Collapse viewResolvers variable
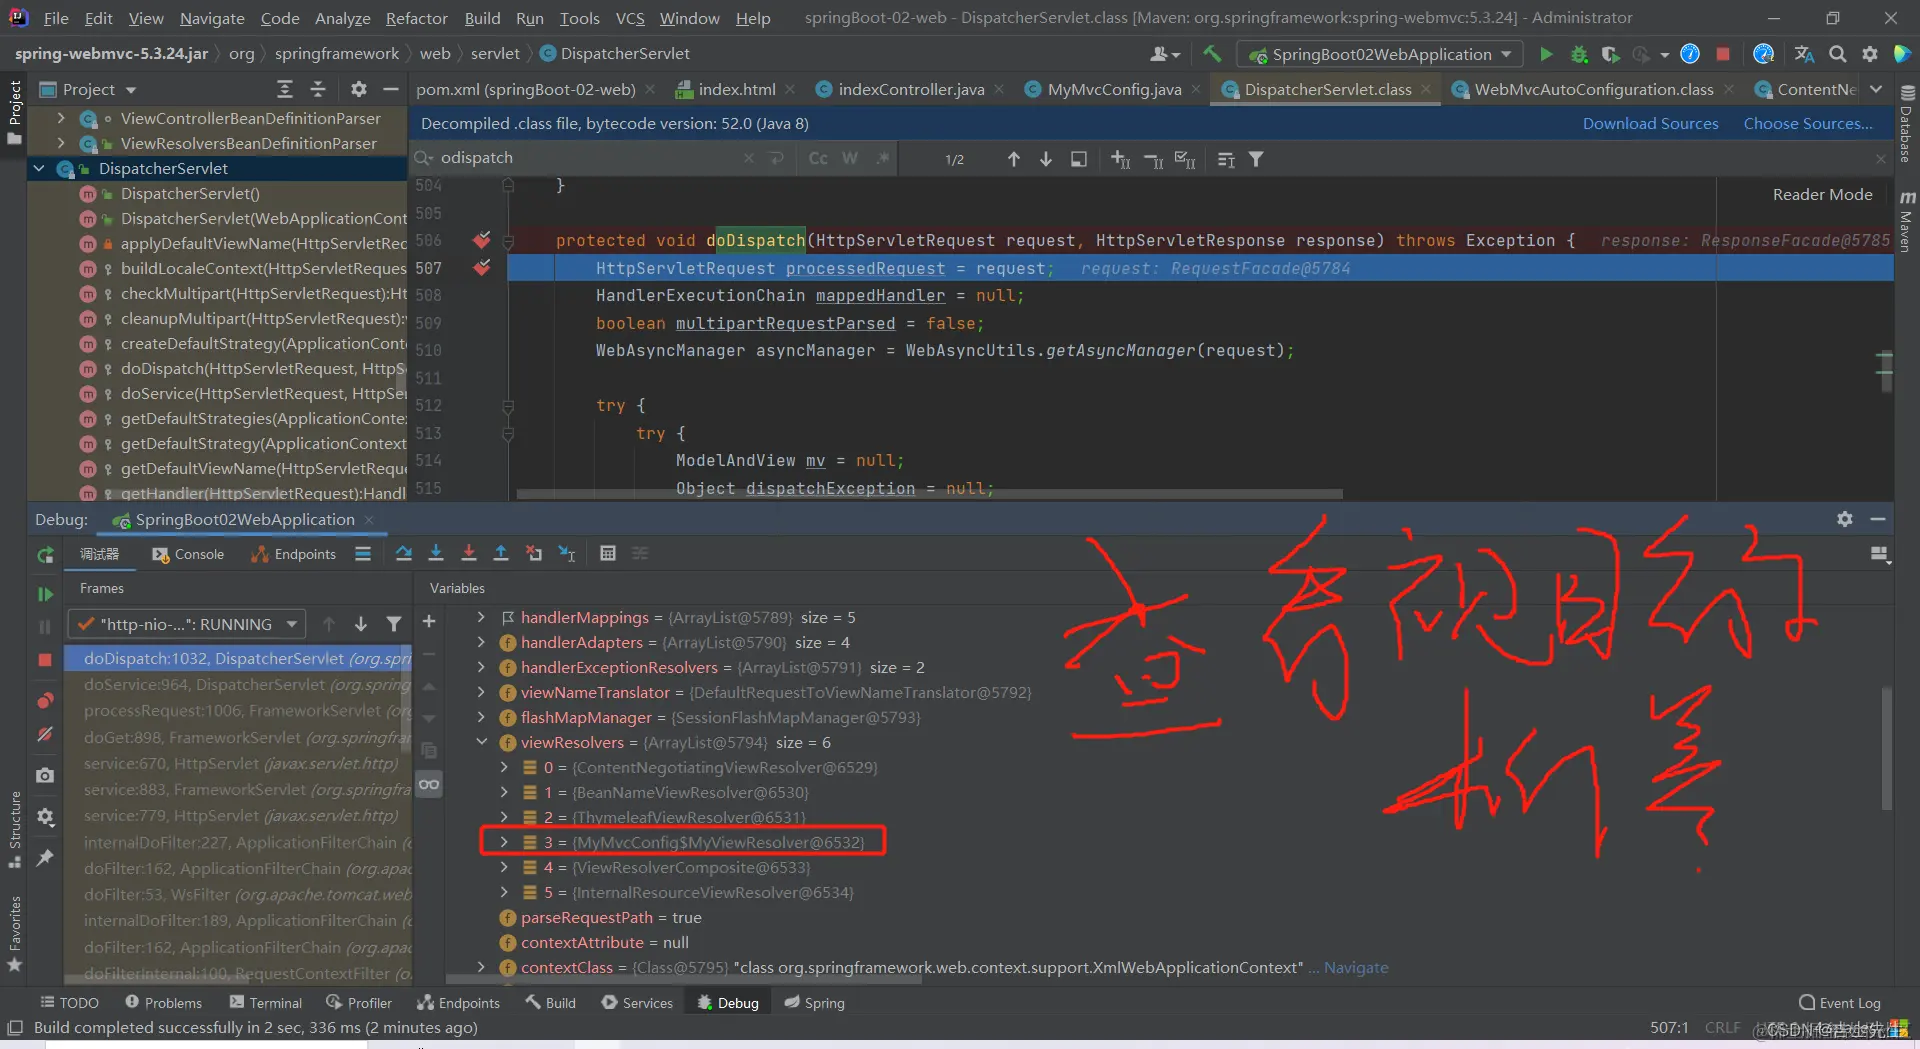Screen dimensions: 1920x1049 pyautogui.click(x=481, y=742)
